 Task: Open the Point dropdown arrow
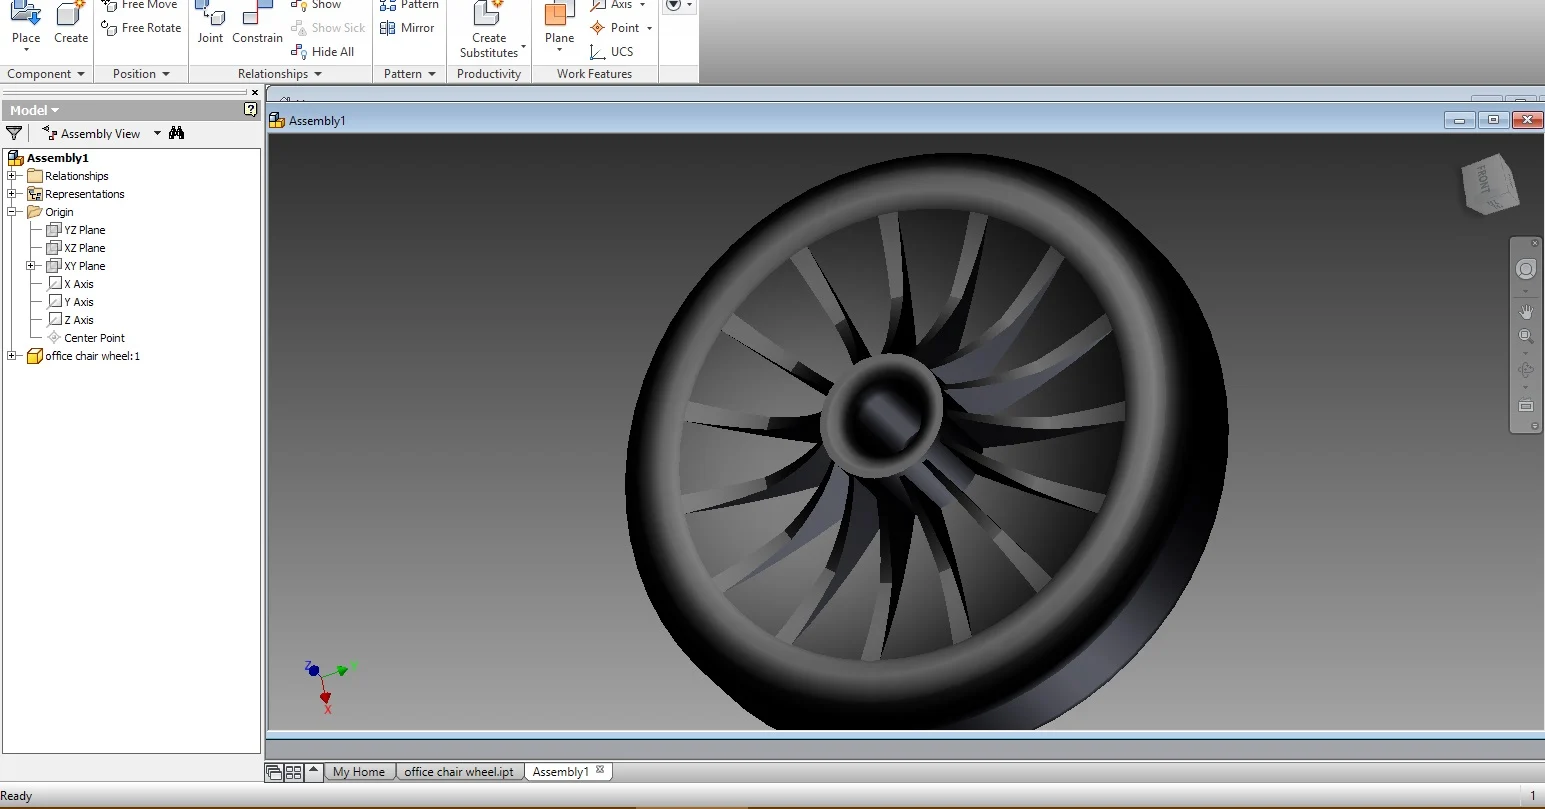(650, 28)
